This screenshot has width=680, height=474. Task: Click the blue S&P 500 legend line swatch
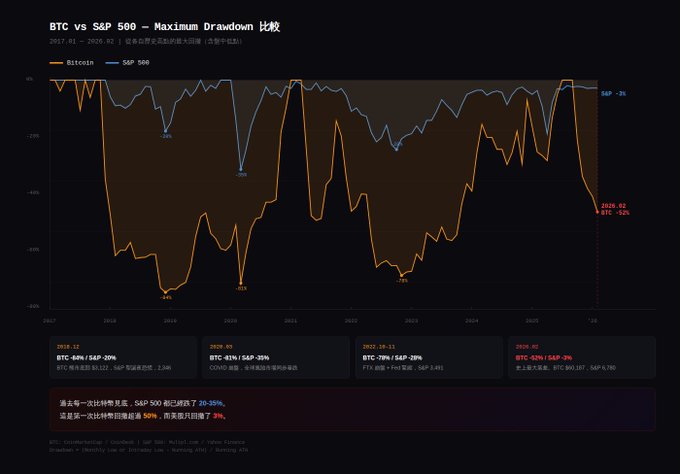click(111, 62)
